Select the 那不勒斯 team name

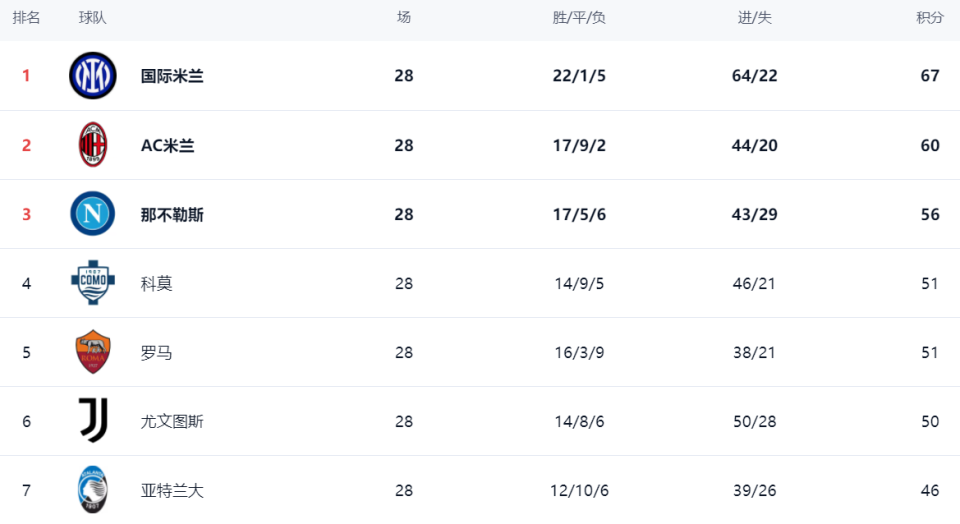(172, 214)
